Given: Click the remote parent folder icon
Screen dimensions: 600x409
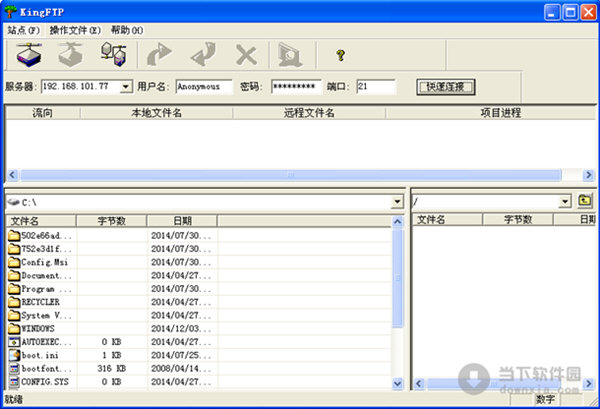Looking at the screenshot, I should (585, 200).
